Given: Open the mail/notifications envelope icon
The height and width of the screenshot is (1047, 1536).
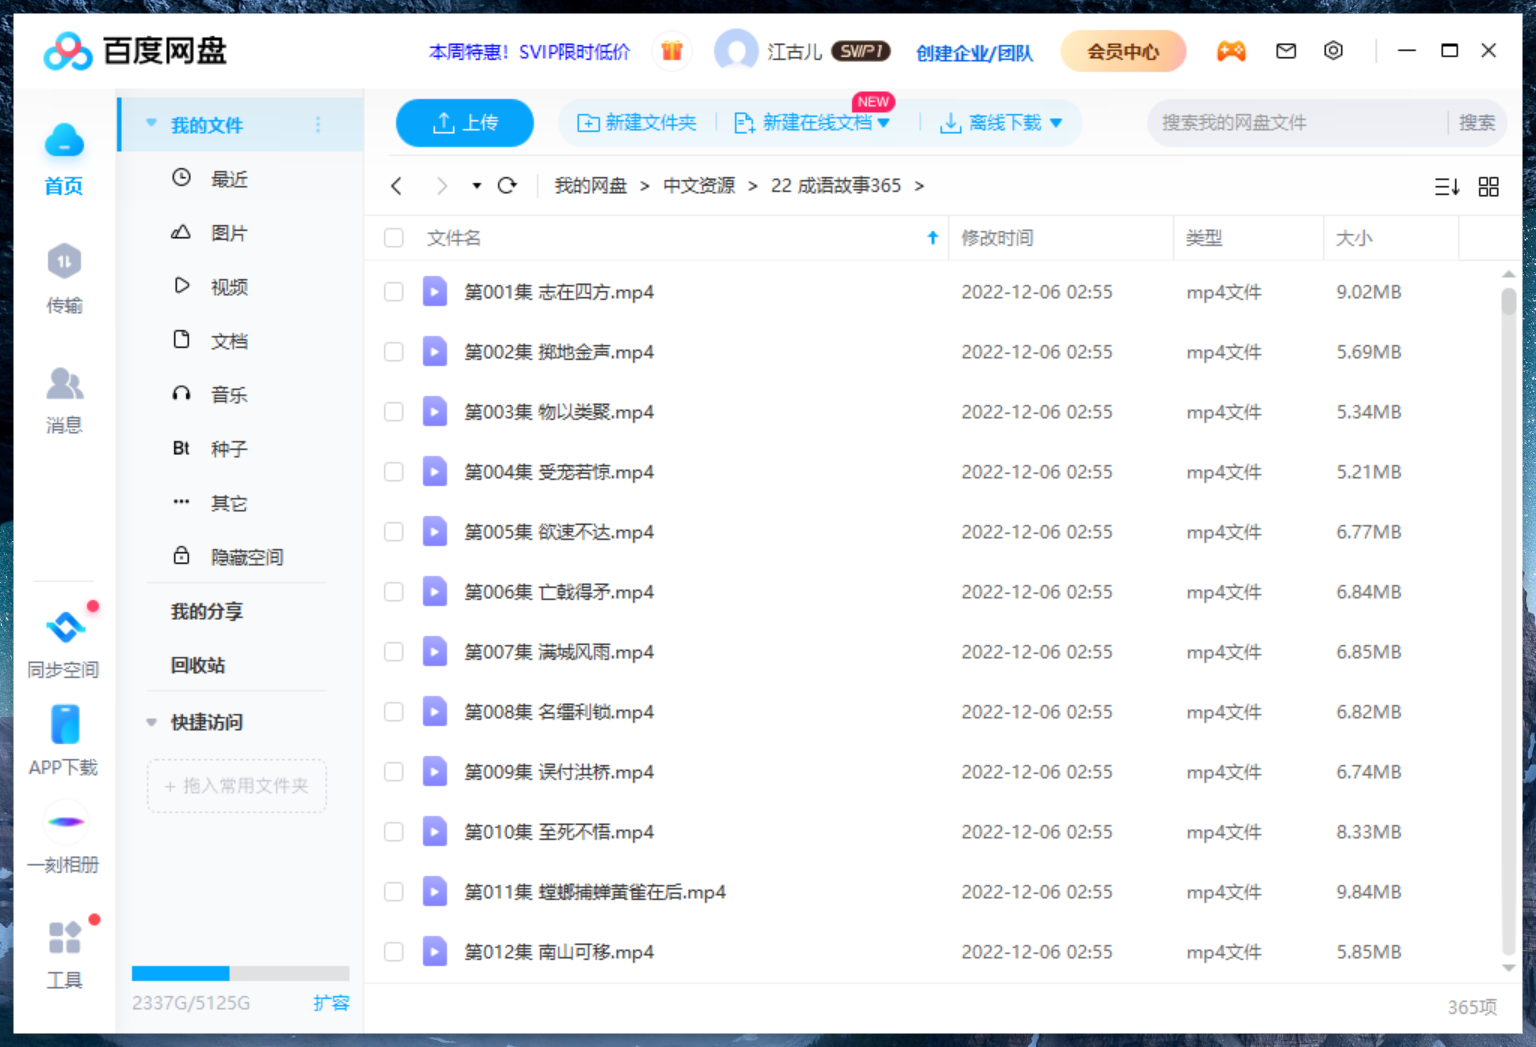Looking at the screenshot, I should [x=1286, y=51].
